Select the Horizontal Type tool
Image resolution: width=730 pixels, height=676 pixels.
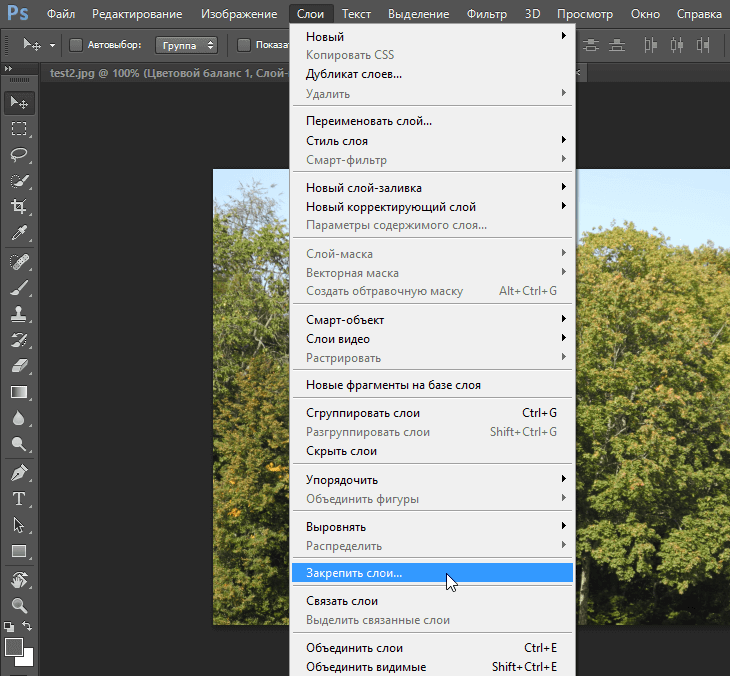19,498
